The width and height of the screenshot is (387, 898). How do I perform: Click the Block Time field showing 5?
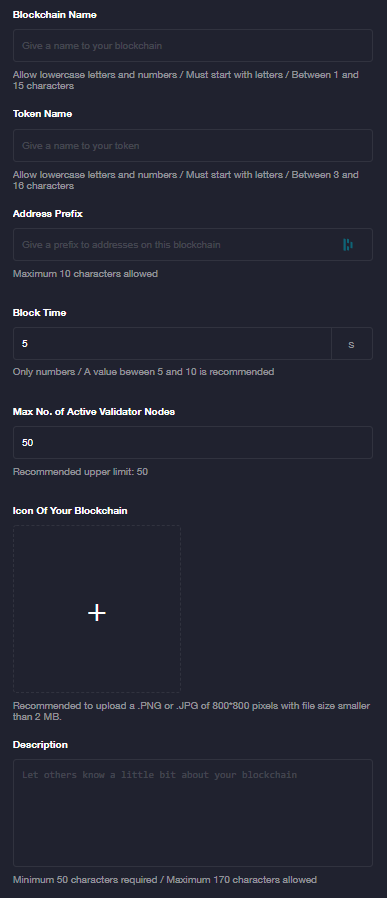point(172,344)
